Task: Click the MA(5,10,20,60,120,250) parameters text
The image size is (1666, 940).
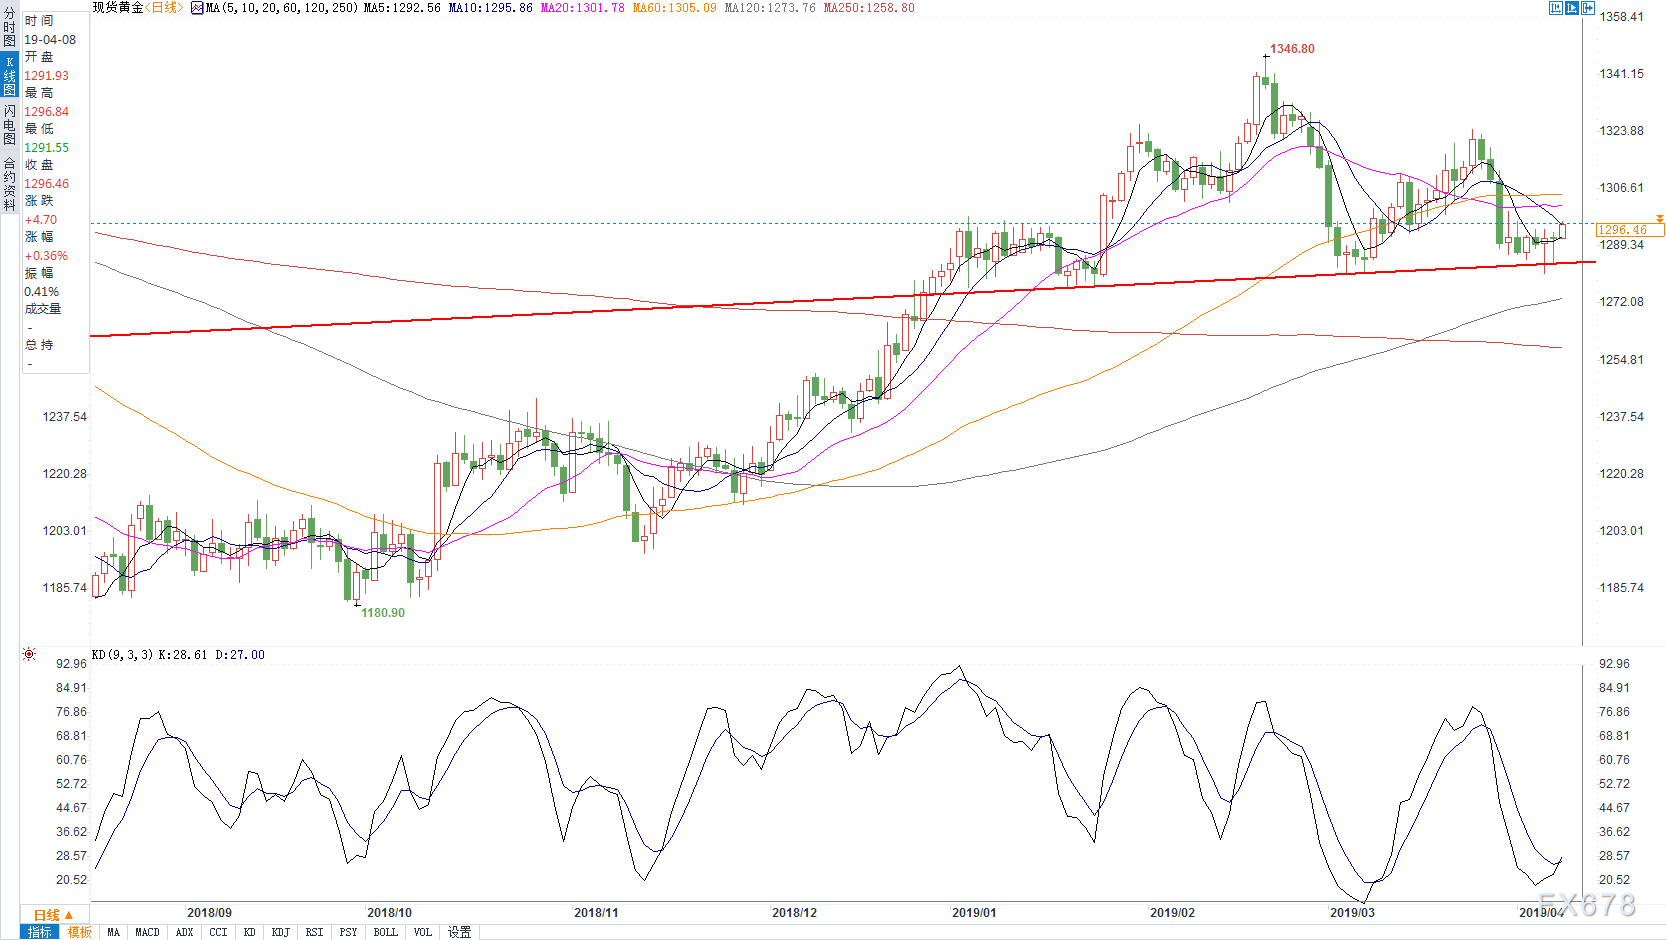Action: pyautogui.click(x=282, y=8)
